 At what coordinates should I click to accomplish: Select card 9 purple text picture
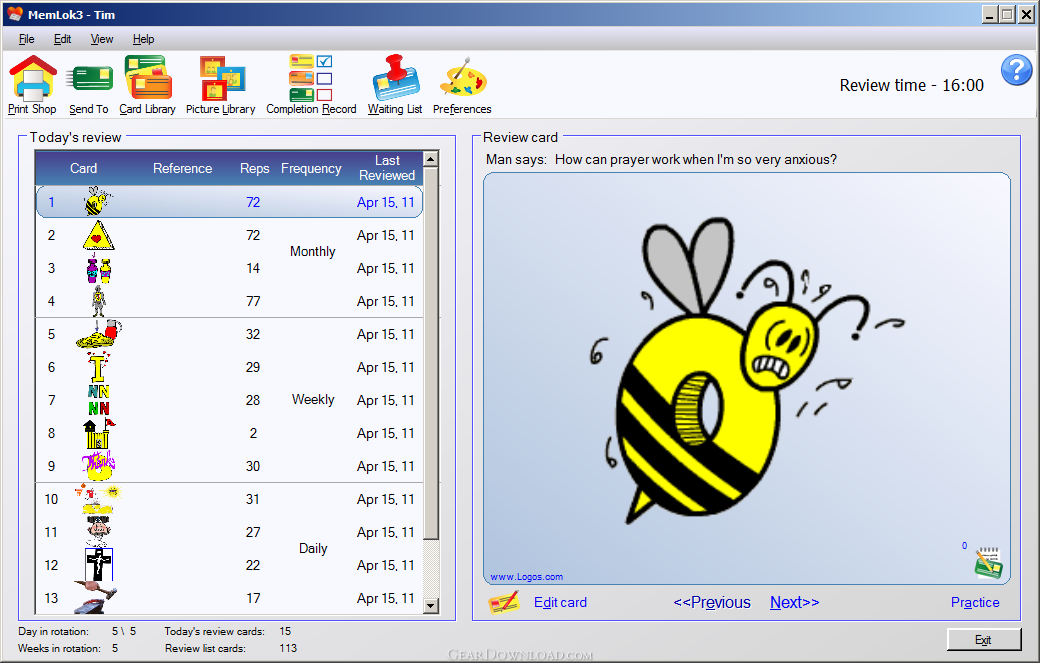click(98, 465)
